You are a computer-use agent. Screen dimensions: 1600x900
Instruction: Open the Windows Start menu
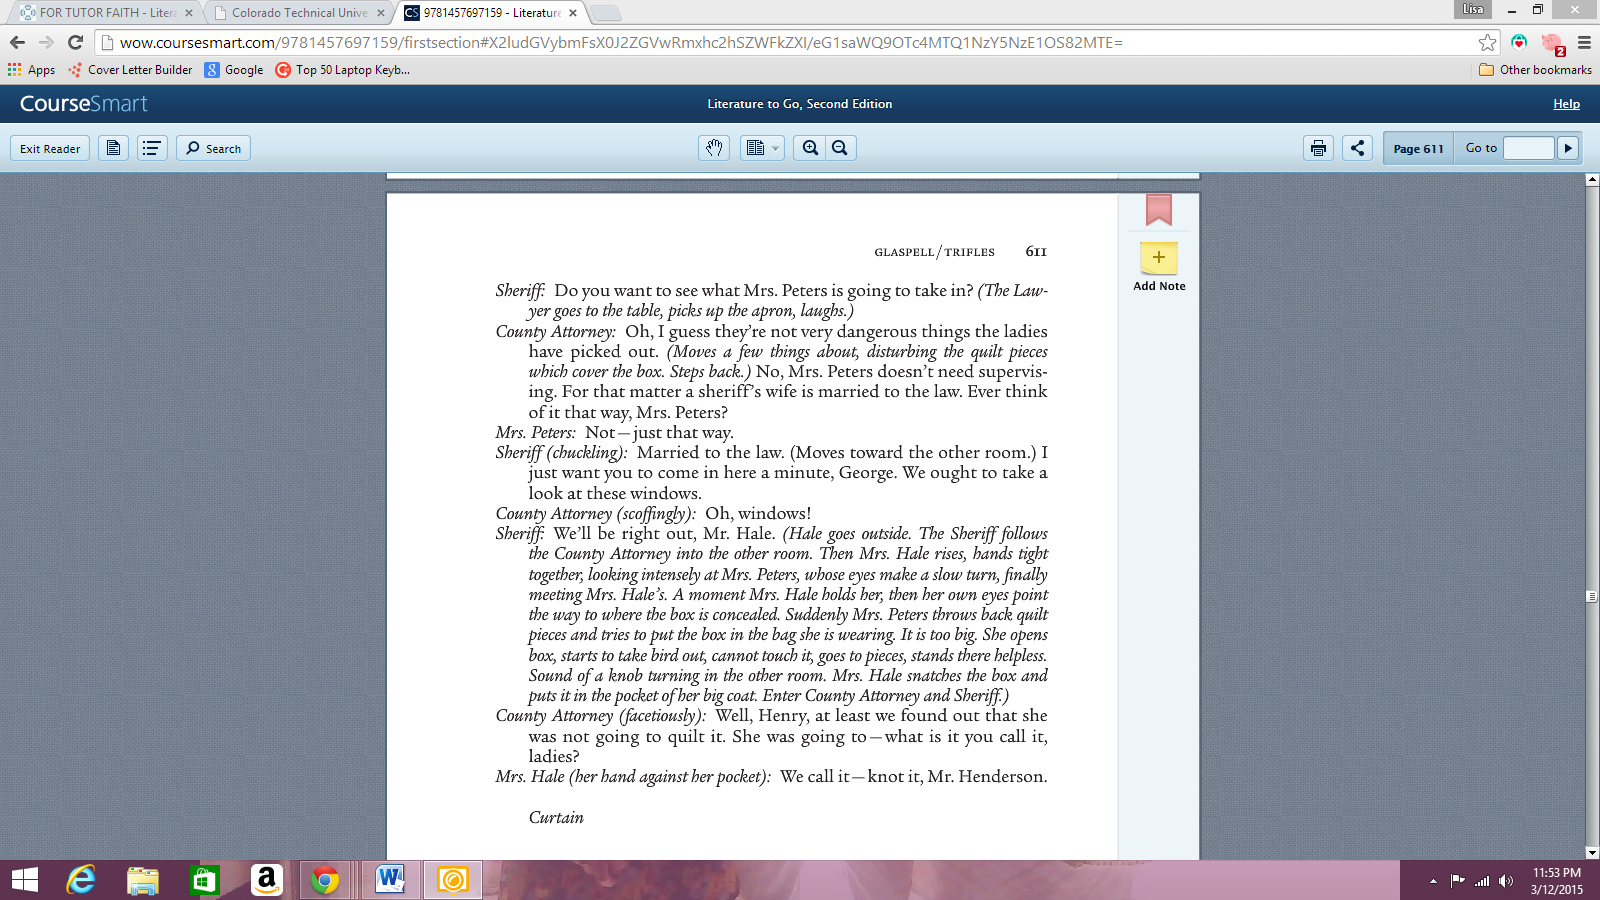point(24,880)
